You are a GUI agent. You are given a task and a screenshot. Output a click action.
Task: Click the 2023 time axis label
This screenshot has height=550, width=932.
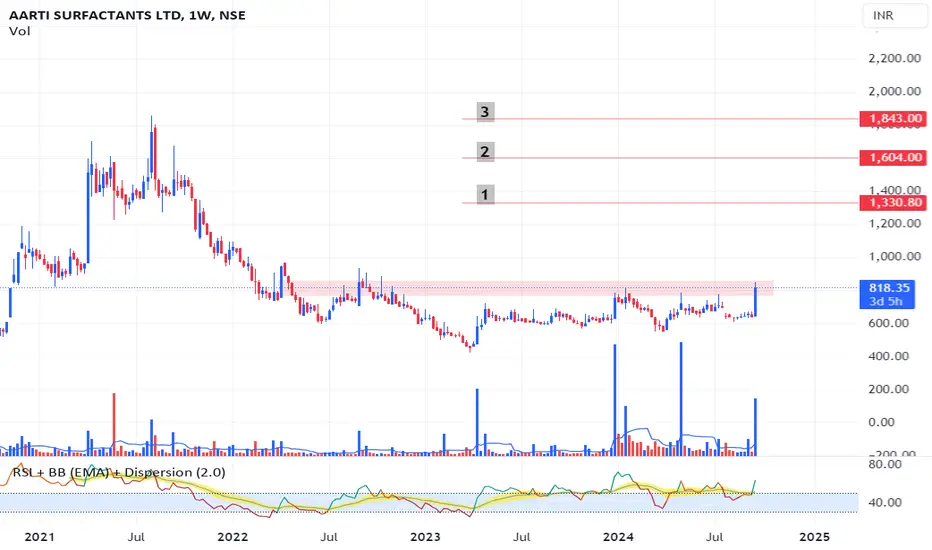click(425, 537)
